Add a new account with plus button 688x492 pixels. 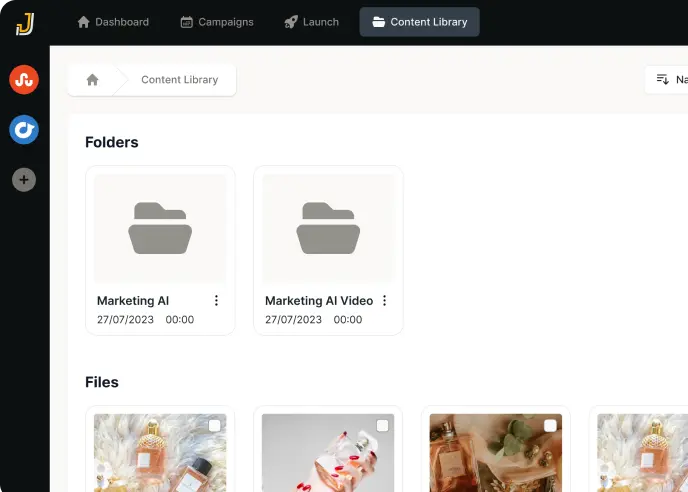click(x=24, y=180)
